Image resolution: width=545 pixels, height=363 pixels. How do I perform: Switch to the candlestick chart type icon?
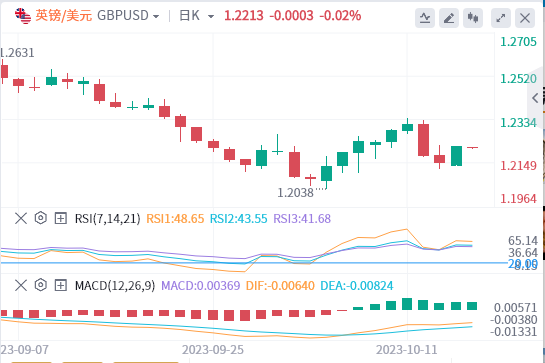[x=473, y=18]
